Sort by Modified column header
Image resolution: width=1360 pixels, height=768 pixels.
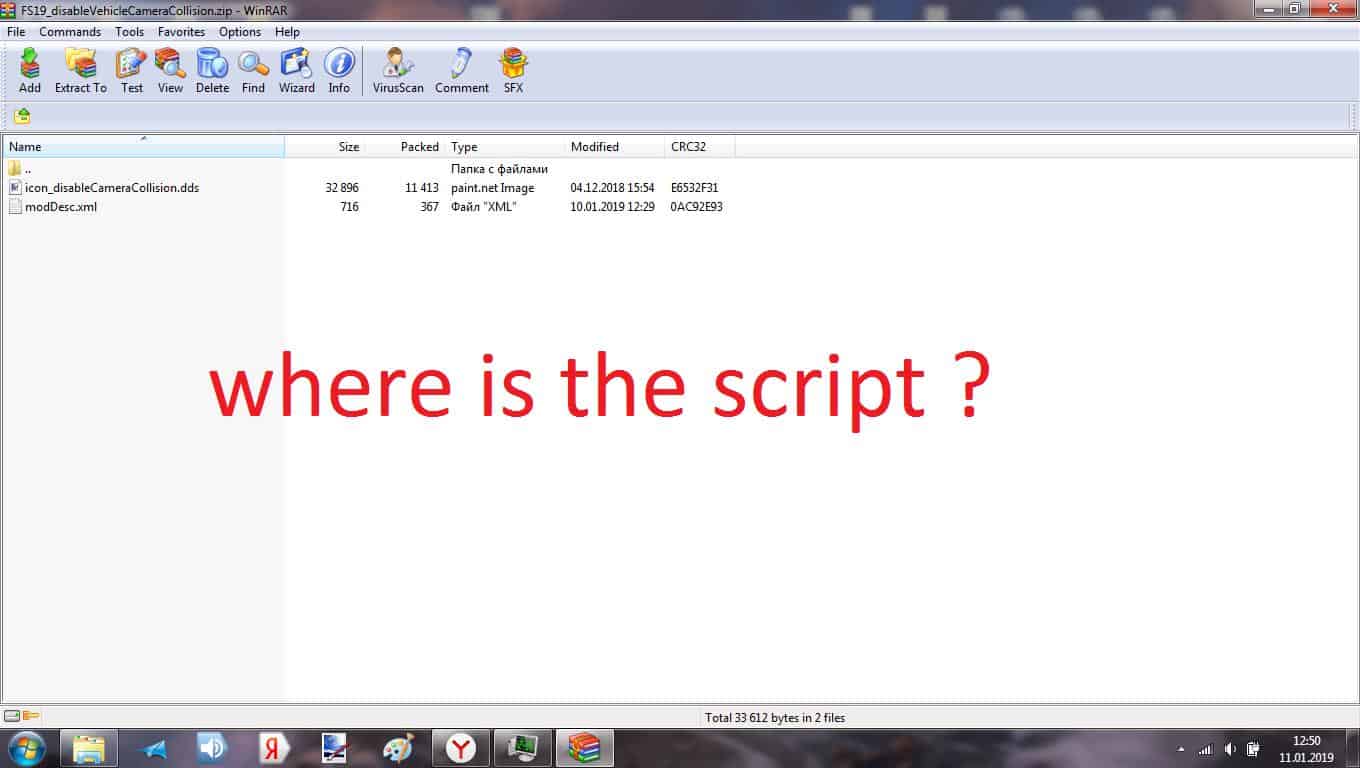click(595, 147)
